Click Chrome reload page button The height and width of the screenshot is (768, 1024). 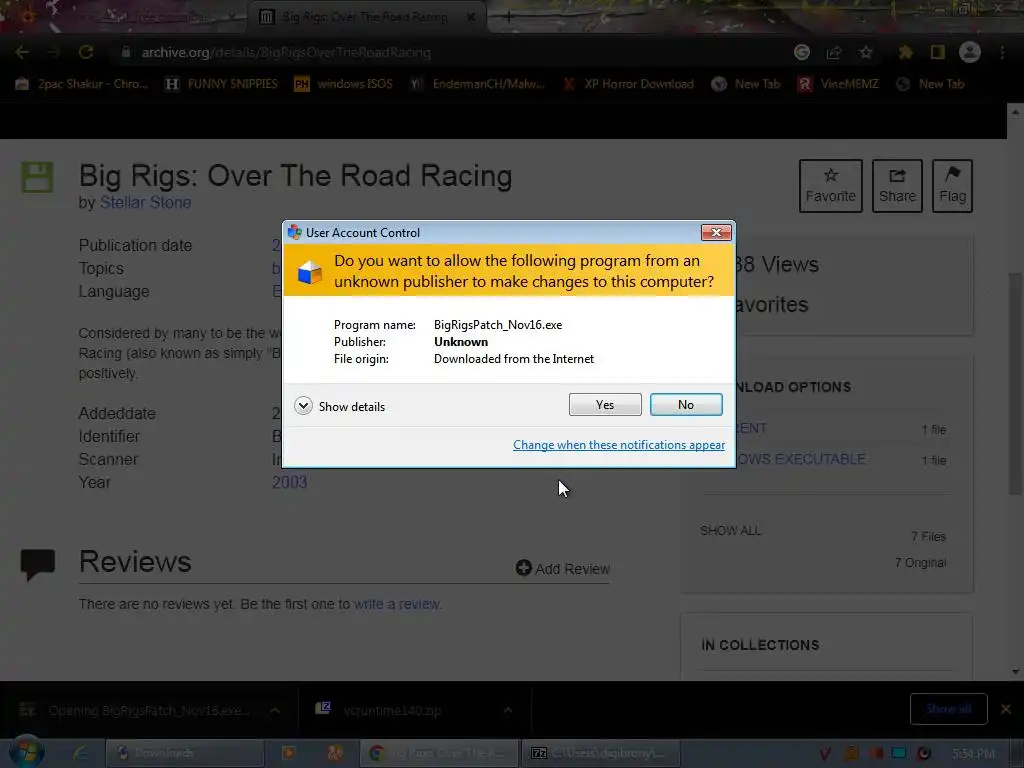pyautogui.click(x=86, y=52)
